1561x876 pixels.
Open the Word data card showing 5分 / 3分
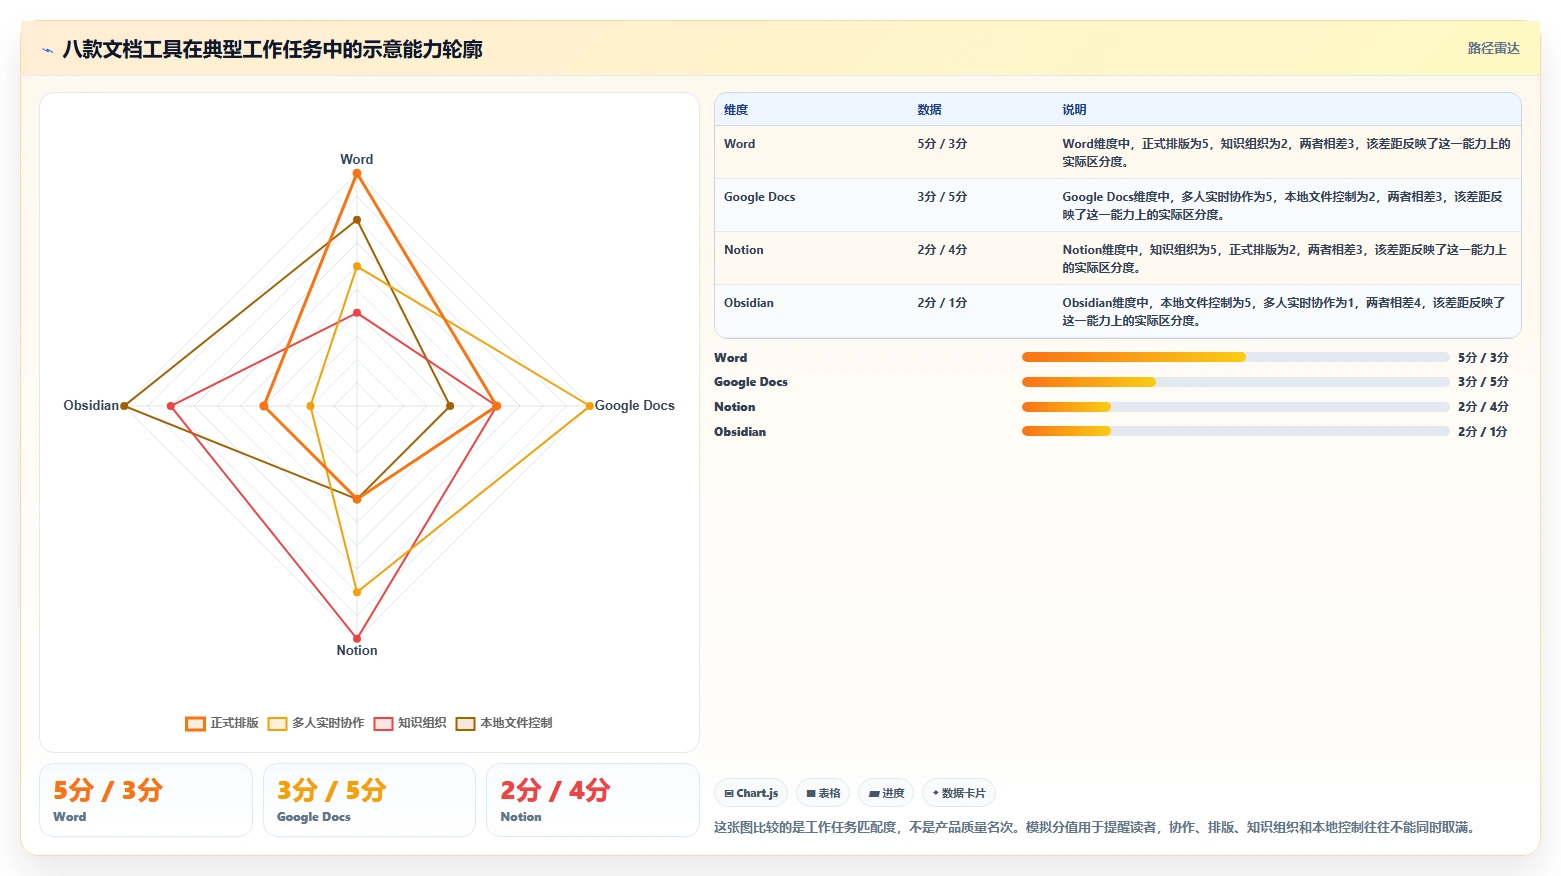point(146,800)
